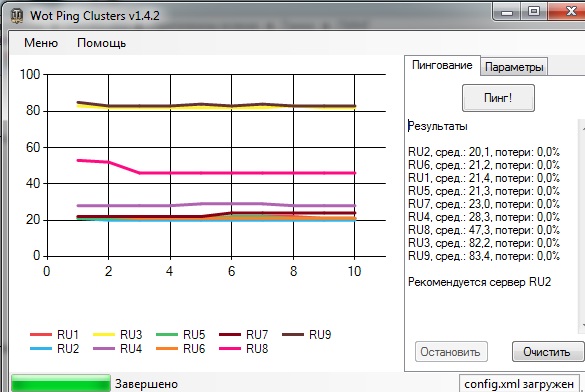The width and height of the screenshot is (585, 392).
Task: Click the RU5 green legend swatch
Action: tap(167, 335)
